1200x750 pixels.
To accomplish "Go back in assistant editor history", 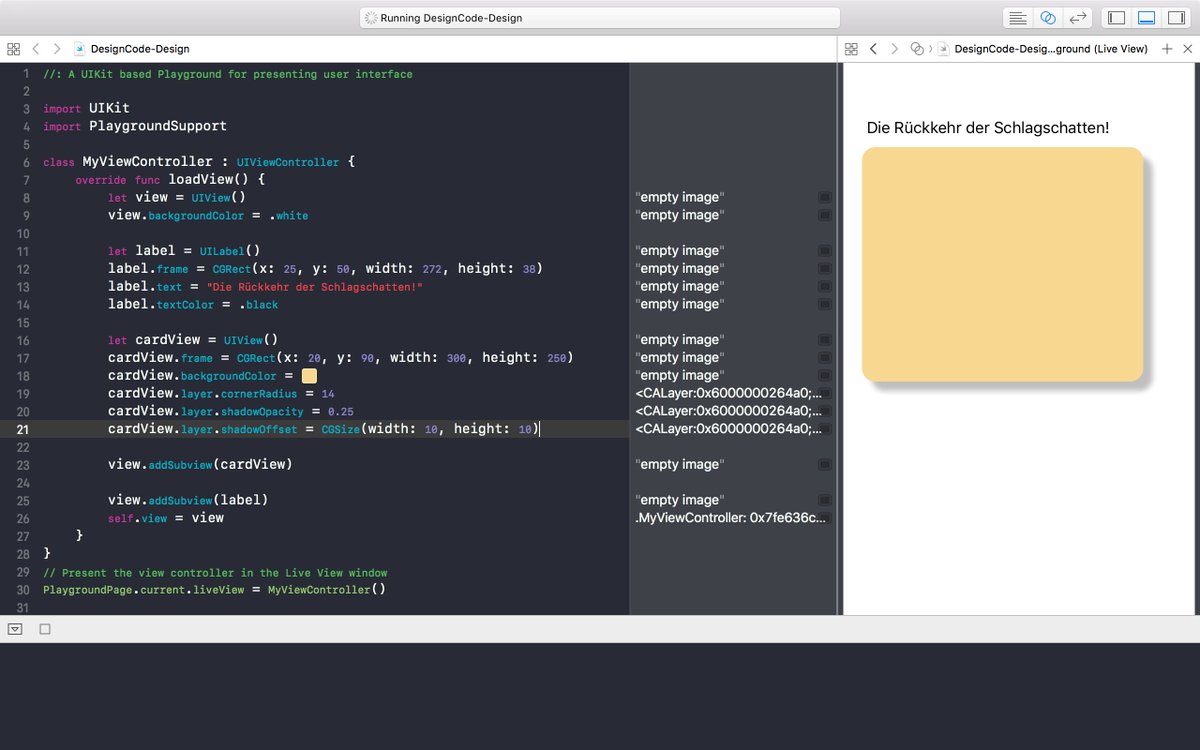I will click(x=873, y=48).
